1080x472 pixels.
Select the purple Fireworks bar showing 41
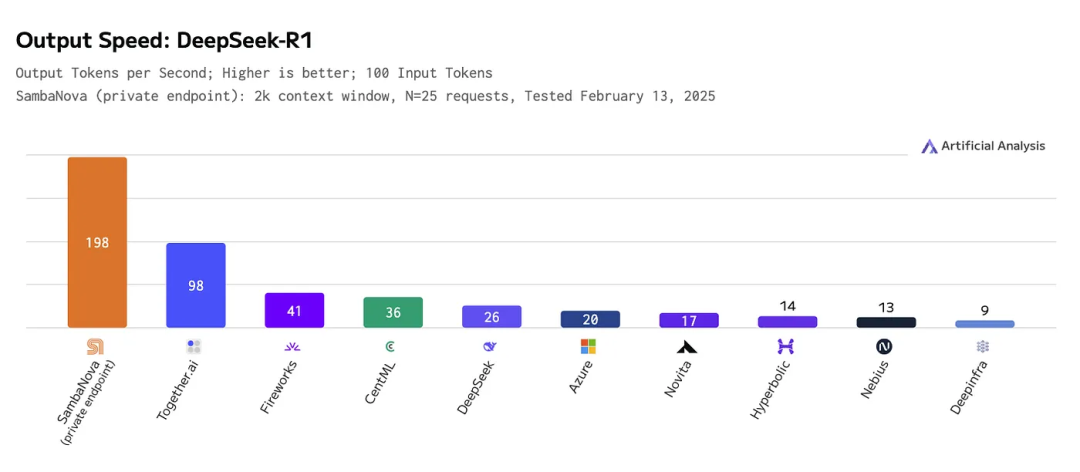click(294, 310)
